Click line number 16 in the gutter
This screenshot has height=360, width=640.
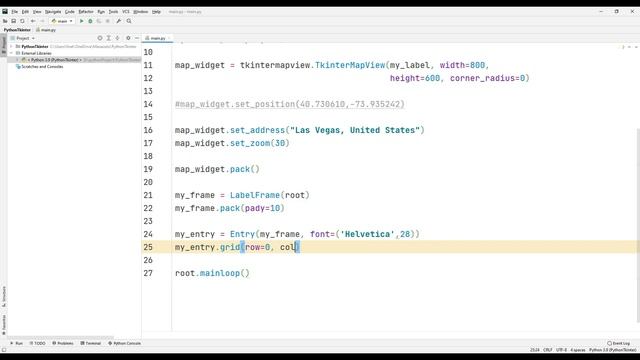click(x=148, y=130)
